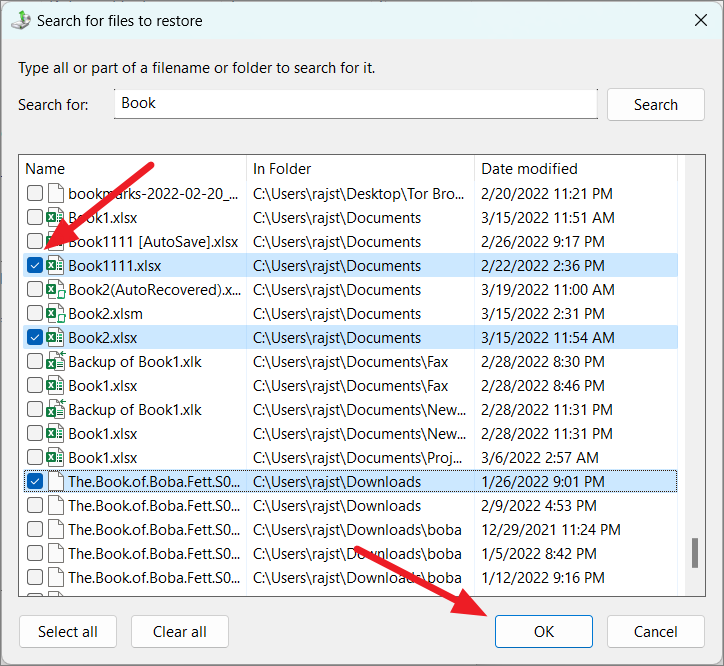Click the Clear all button
The height and width of the screenshot is (666, 724).
tap(180, 631)
